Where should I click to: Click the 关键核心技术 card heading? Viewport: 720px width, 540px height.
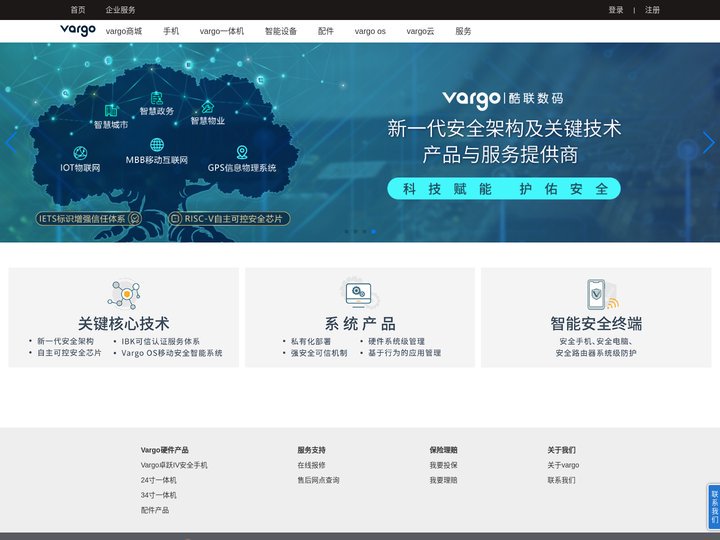124,323
